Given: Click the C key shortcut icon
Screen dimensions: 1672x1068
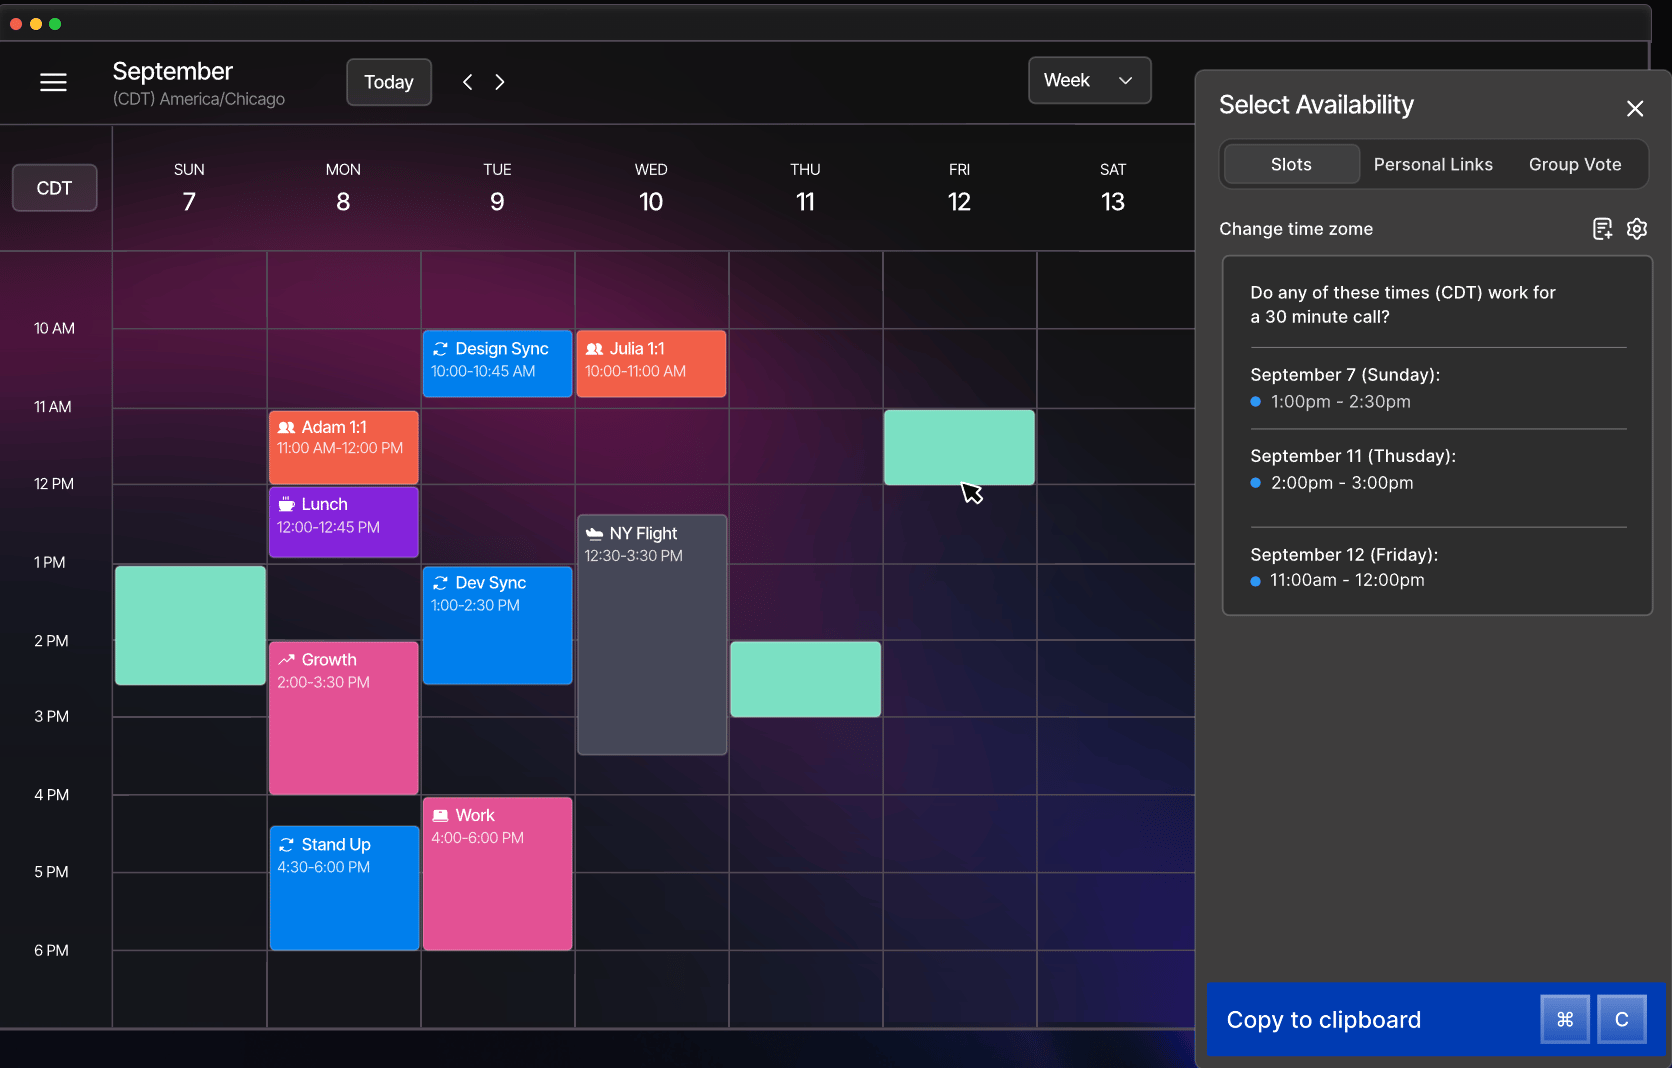Looking at the screenshot, I should 1622,1019.
